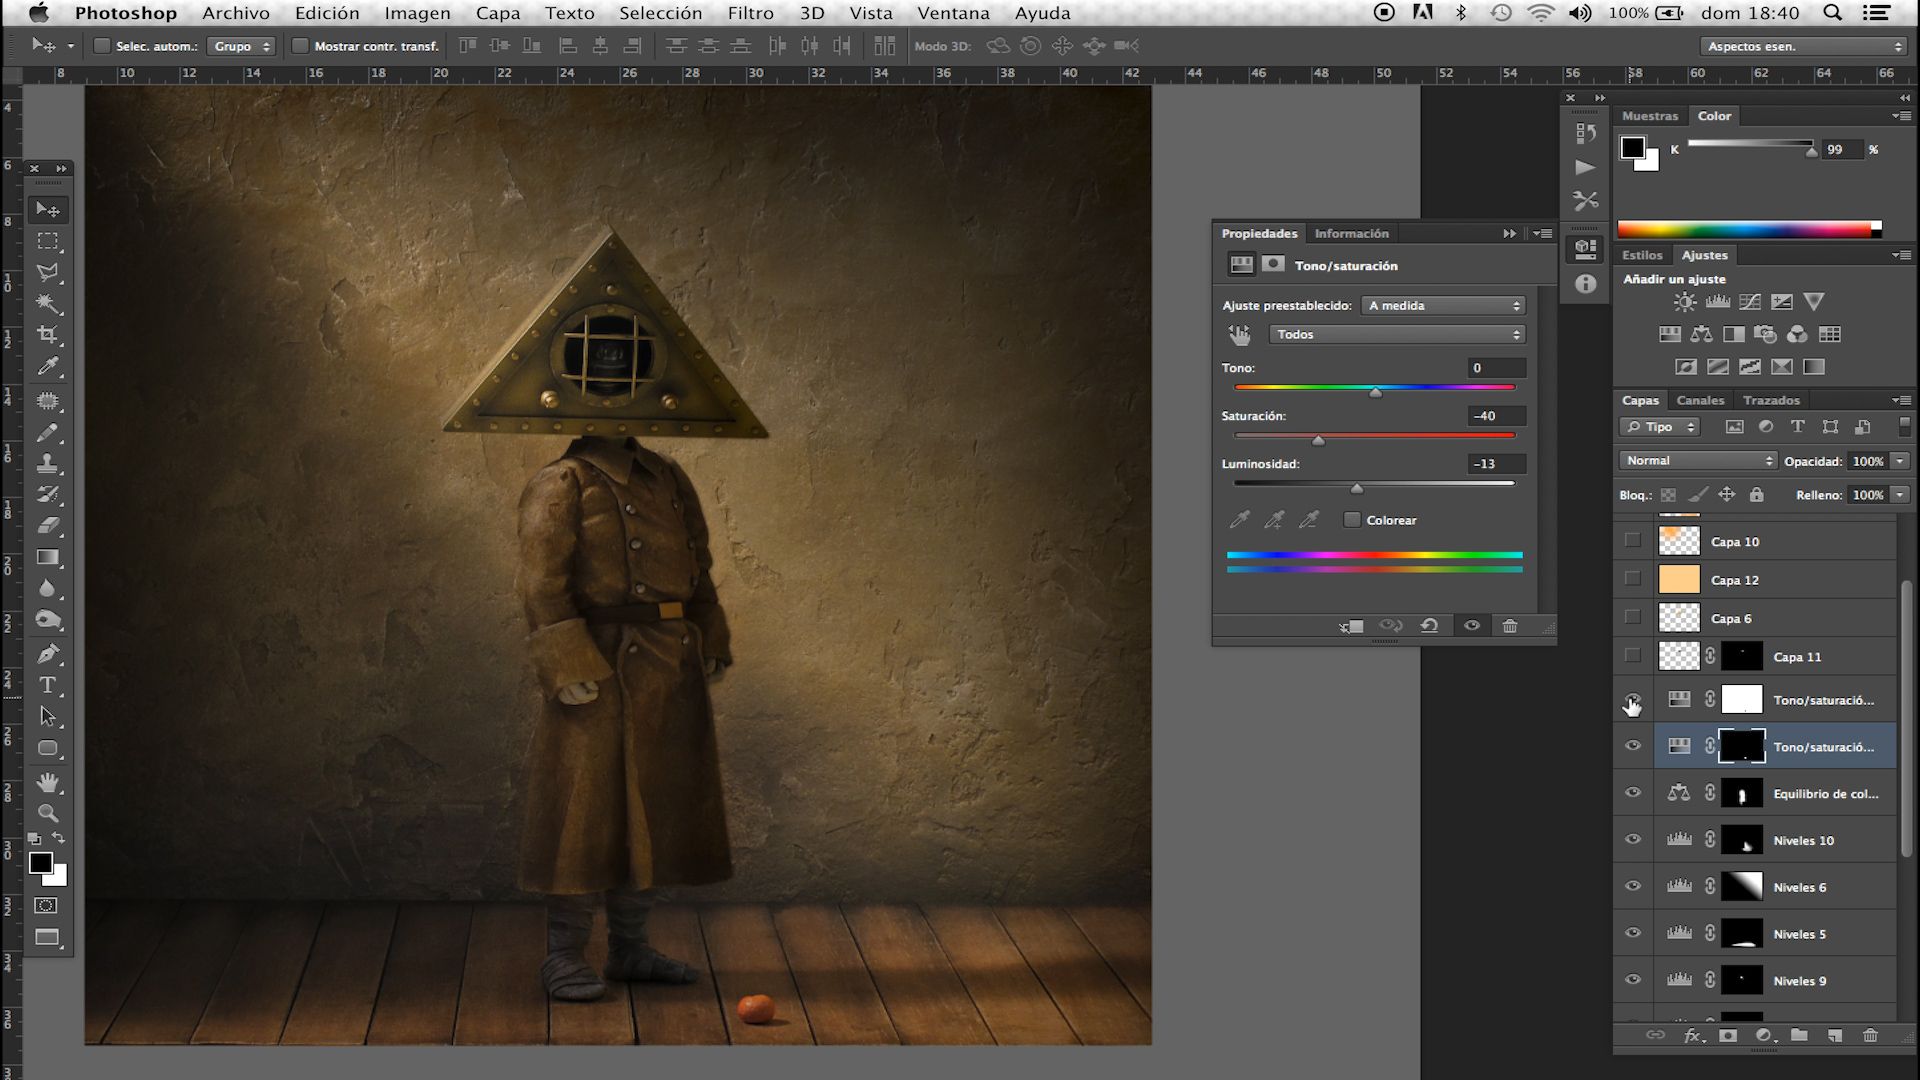Select the Crop tool

point(47,335)
